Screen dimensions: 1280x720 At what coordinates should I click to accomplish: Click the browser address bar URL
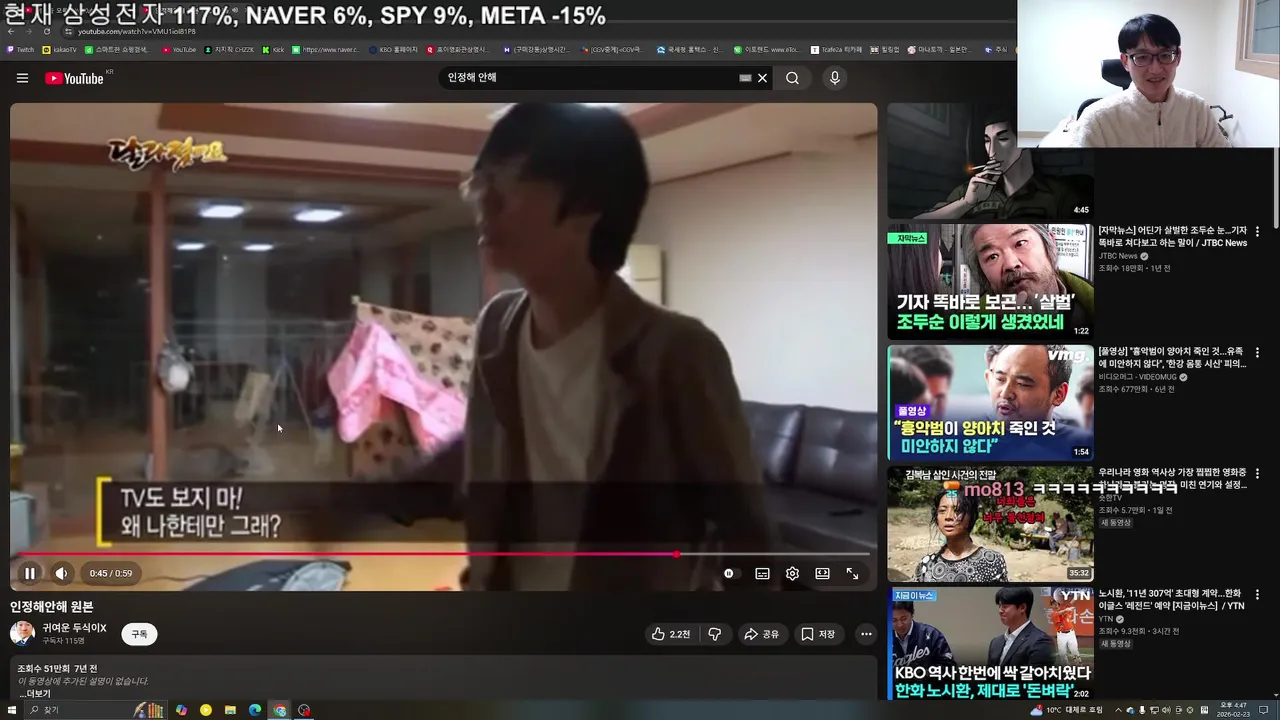coord(137,32)
